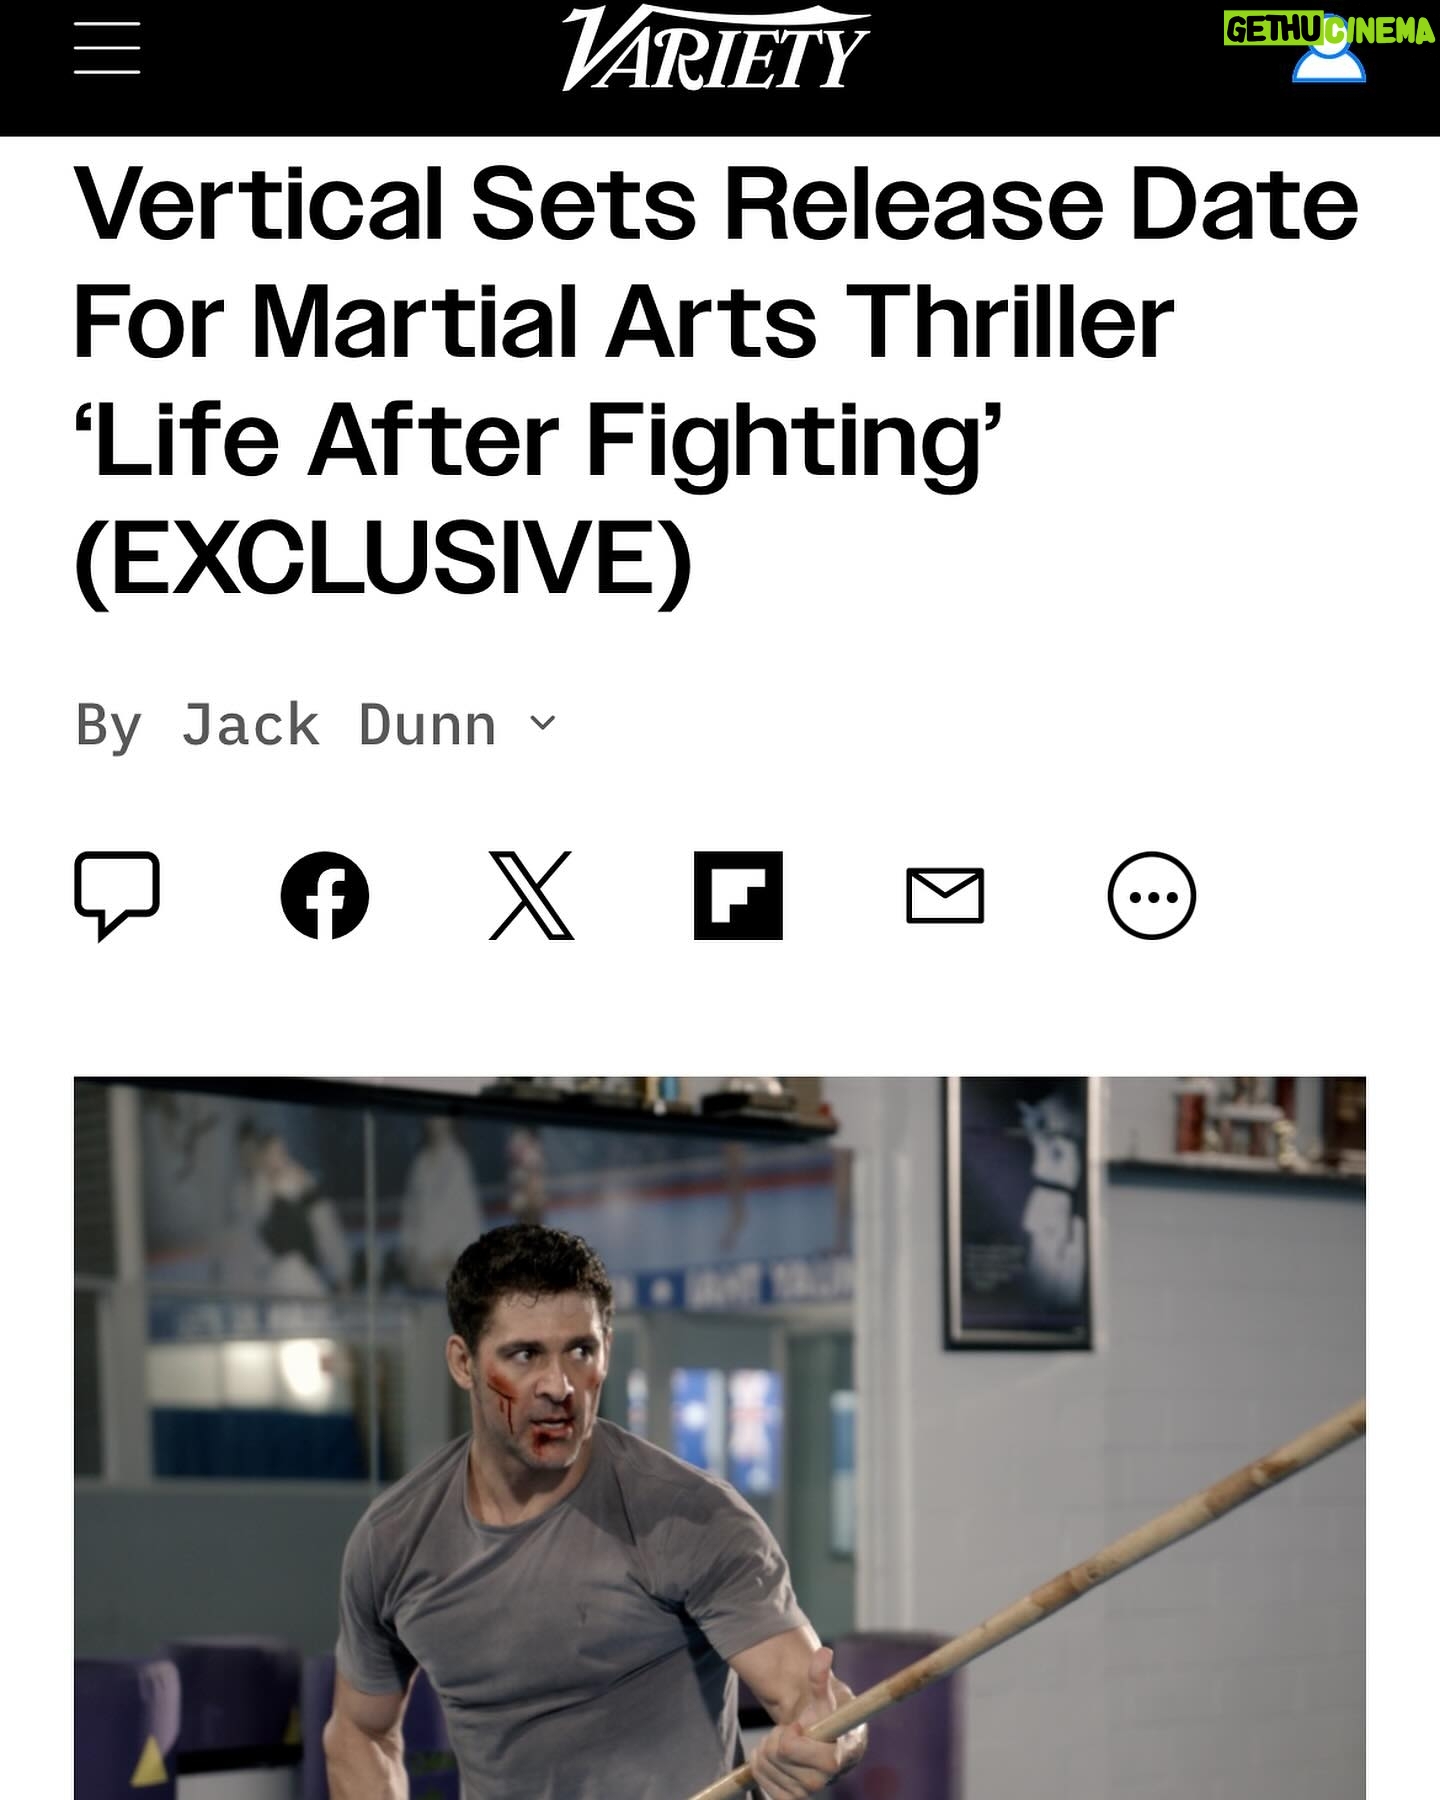This screenshot has width=1440, height=1800.
Task: Share article on X
Action: (x=531, y=895)
